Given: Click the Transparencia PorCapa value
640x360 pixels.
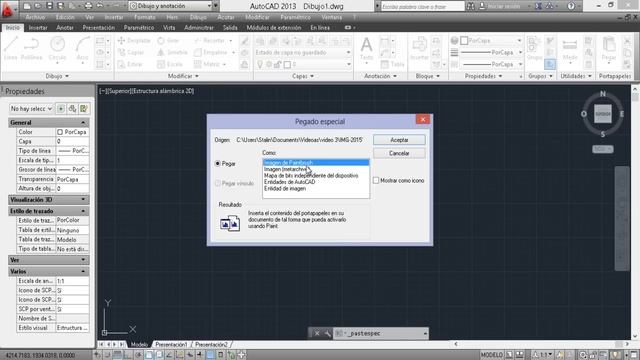Looking at the screenshot, I should point(72,179).
